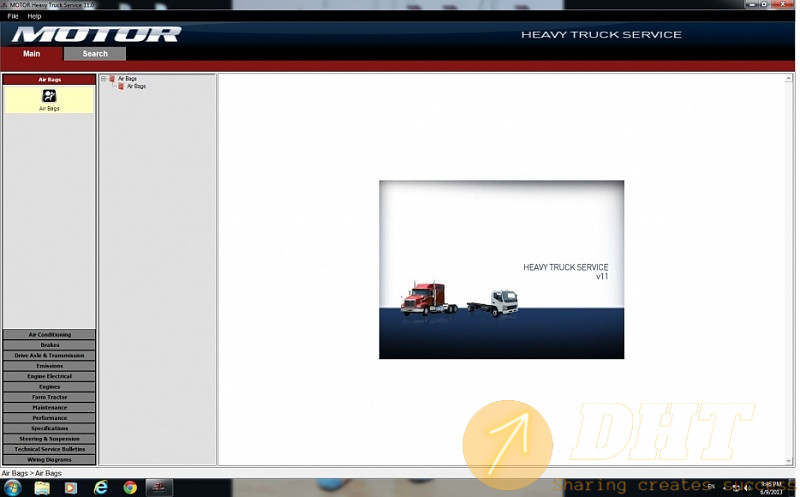Click the Heavy Truck Service v11 splash image
The height and width of the screenshot is (497, 800).
click(501, 269)
